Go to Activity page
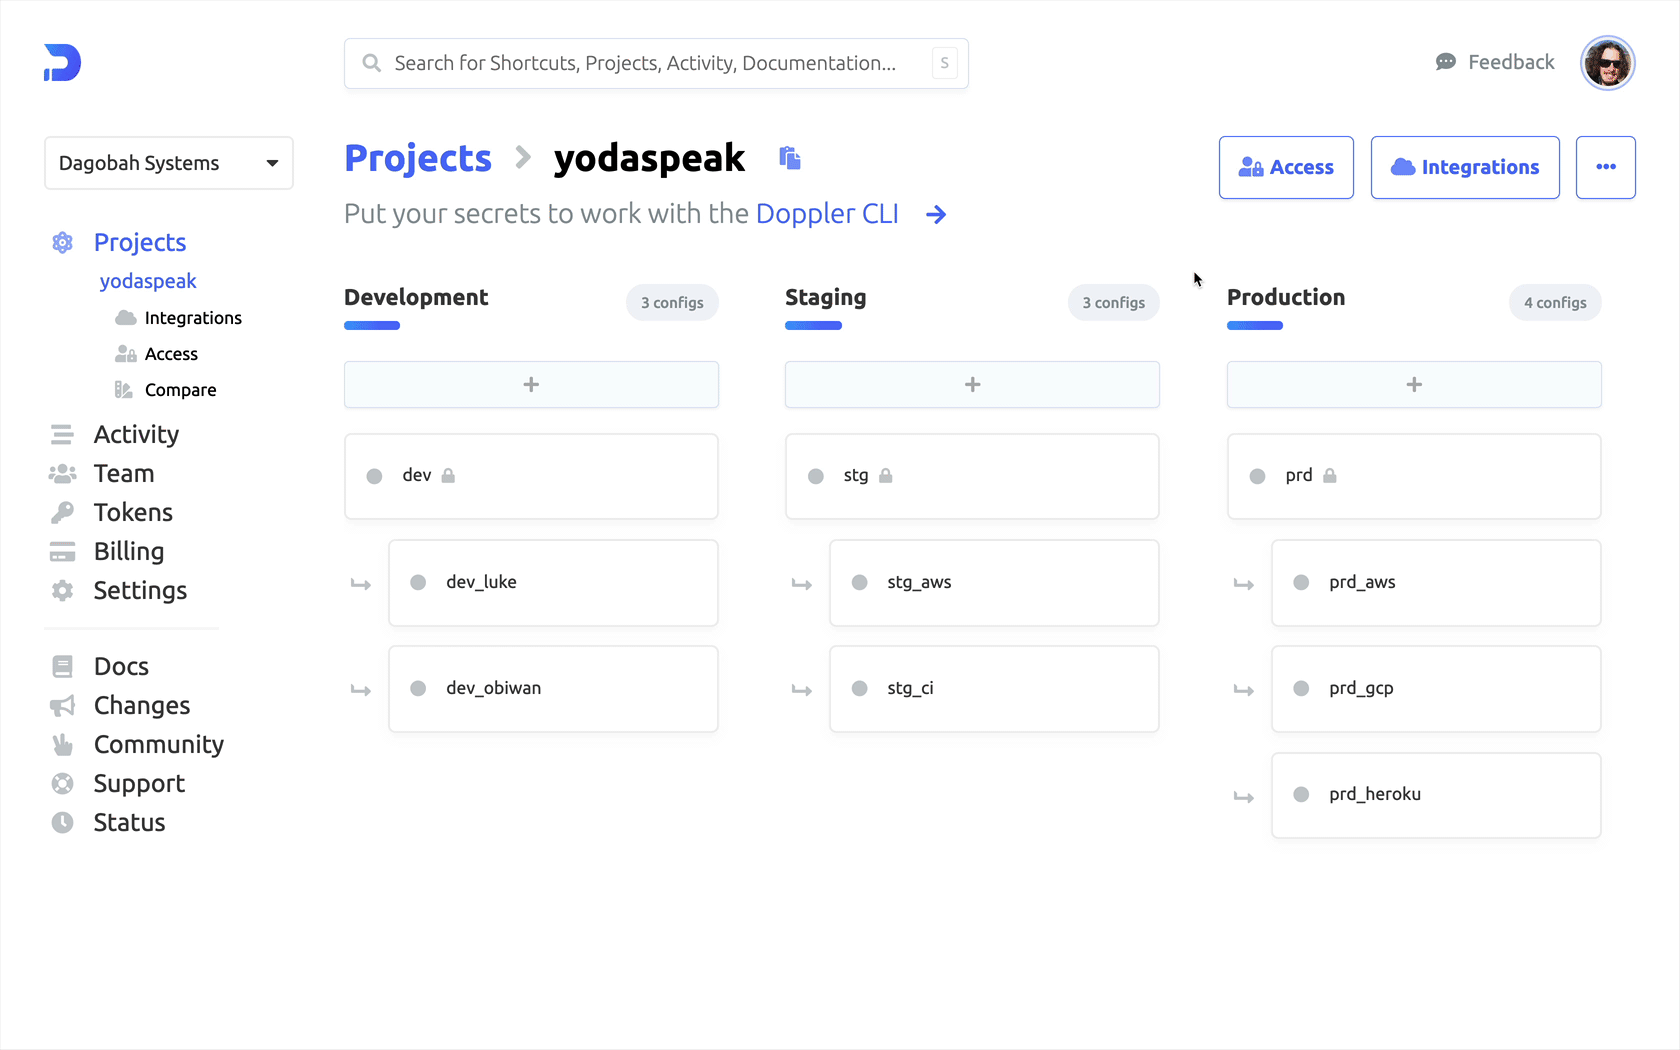 click(x=136, y=434)
